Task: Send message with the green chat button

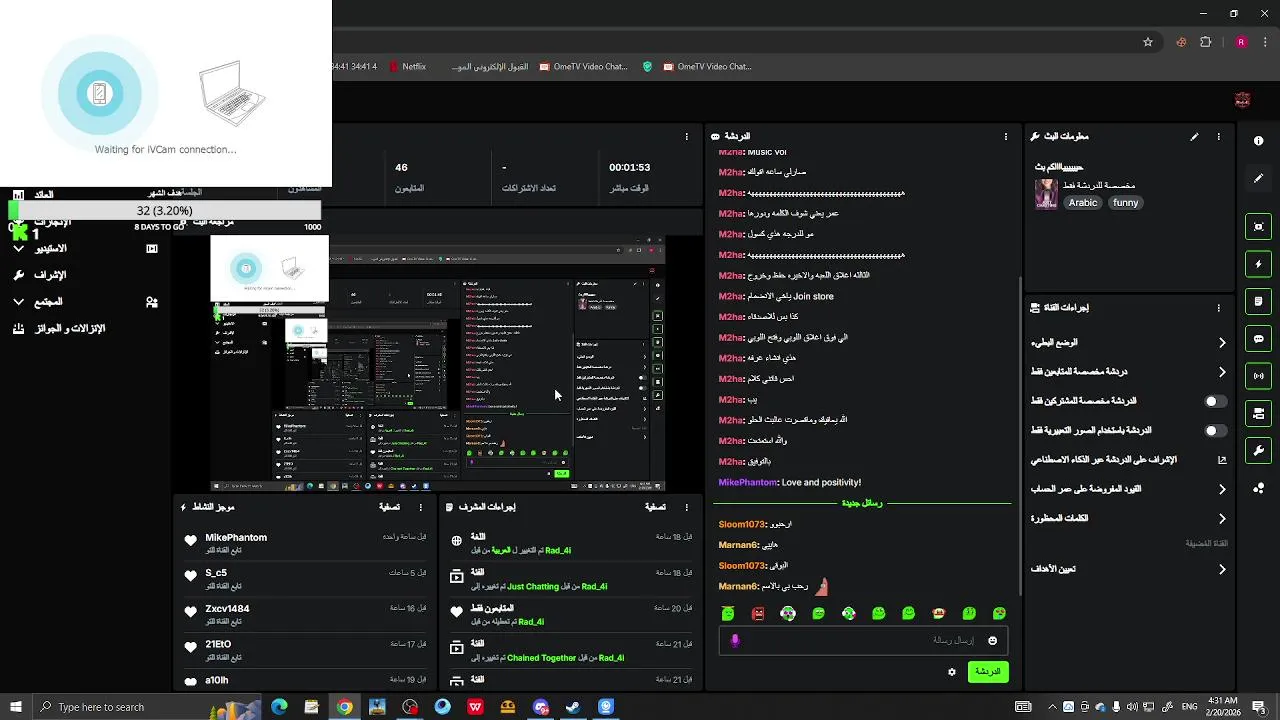Action: [x=988, y=672]
